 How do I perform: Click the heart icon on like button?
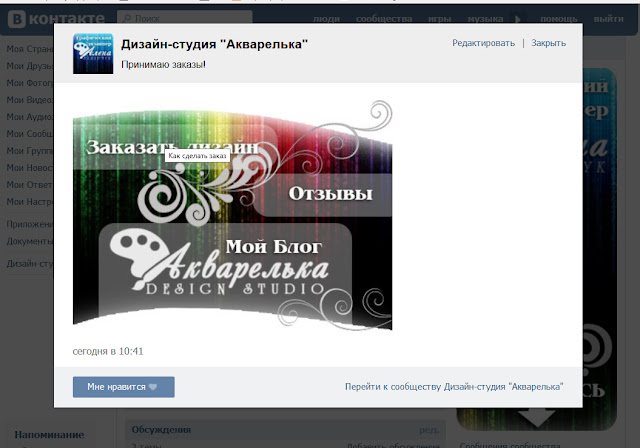click(x=153, y=387)
